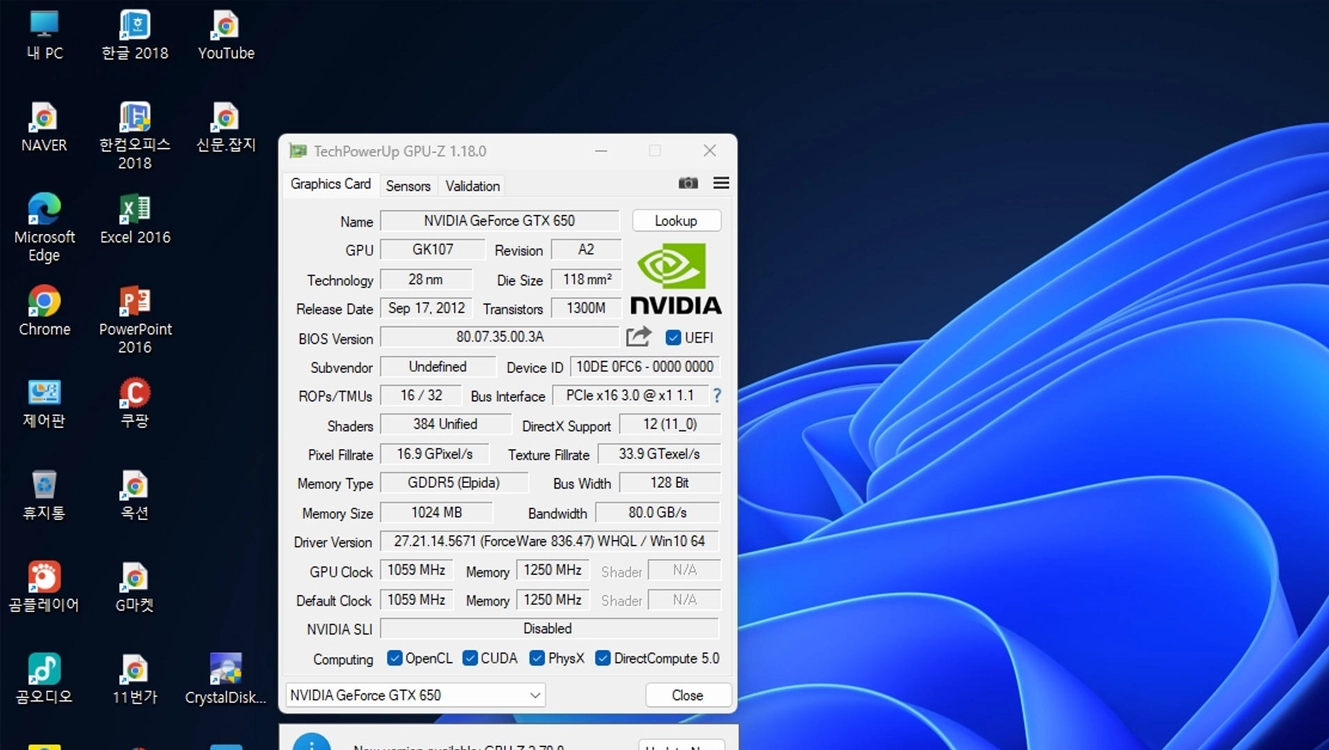The image size is (1329, 750).
Task: Launch CrystalDisk desktop icon
Action: 226,679
